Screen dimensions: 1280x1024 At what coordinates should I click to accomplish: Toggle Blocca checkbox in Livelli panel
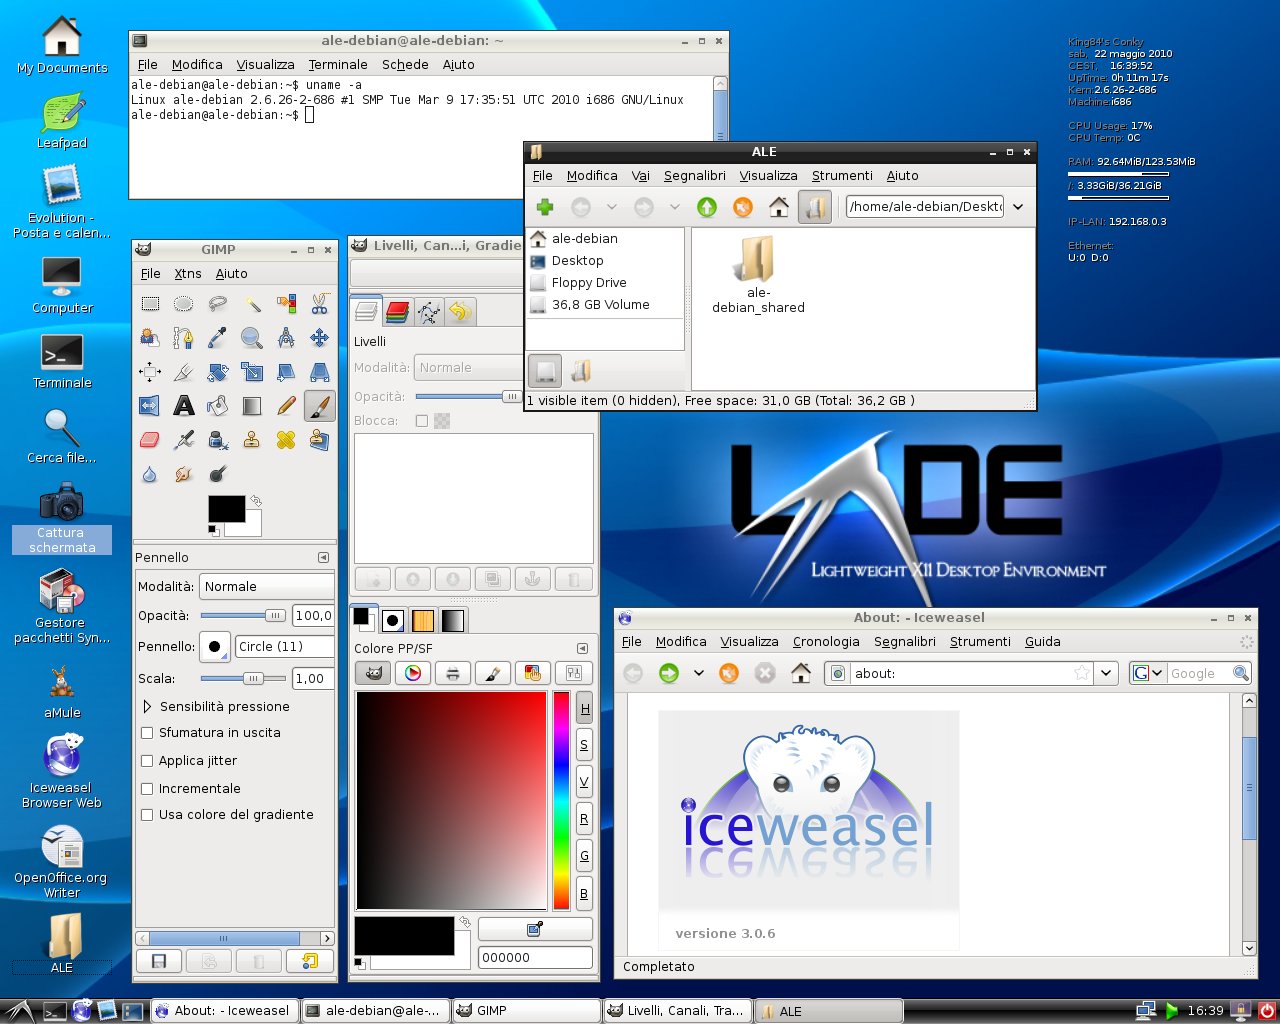pos(422,421)
